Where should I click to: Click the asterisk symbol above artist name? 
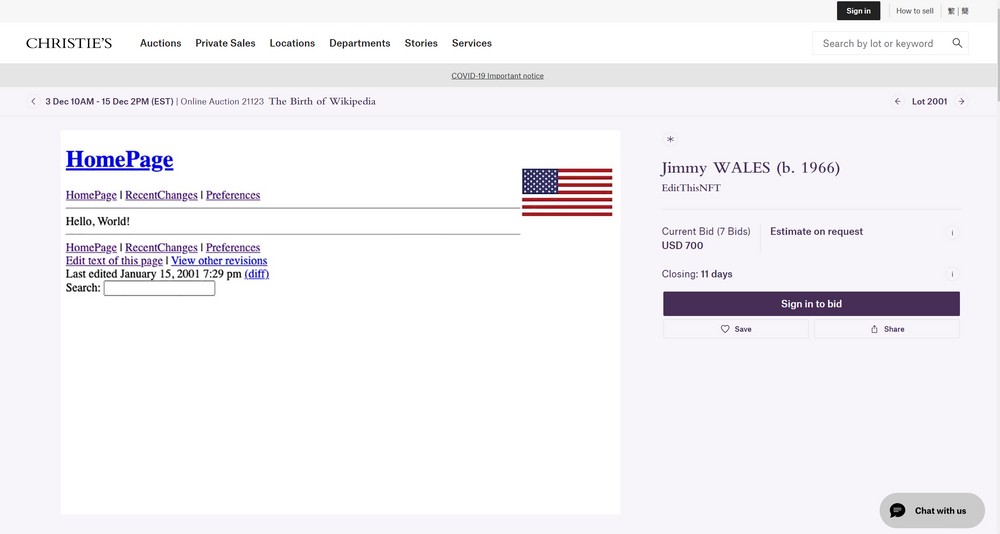(670, 139)
